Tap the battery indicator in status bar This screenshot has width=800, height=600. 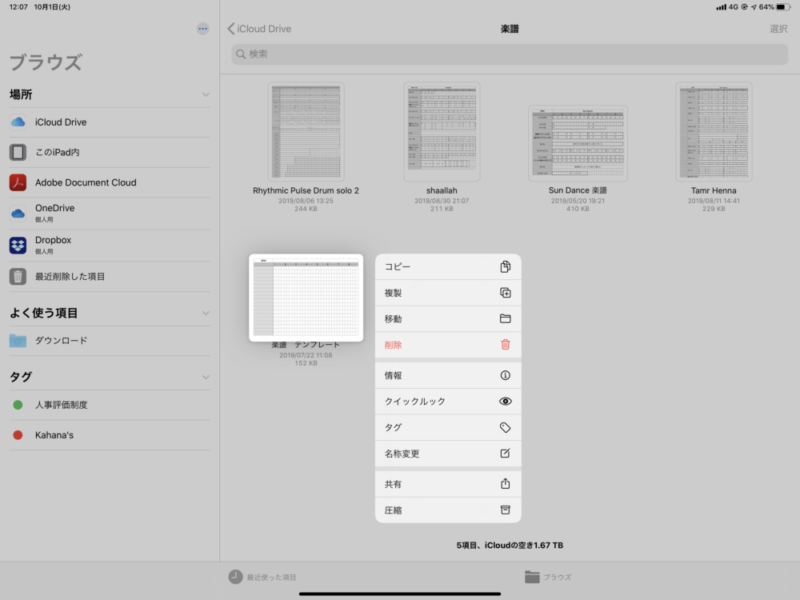[783, 7]
